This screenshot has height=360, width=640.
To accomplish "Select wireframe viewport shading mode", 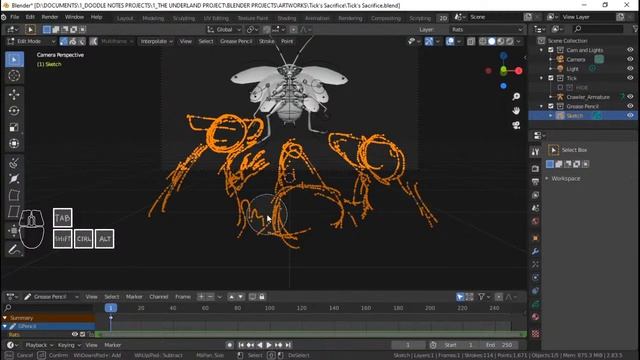I will click(483, 41).
